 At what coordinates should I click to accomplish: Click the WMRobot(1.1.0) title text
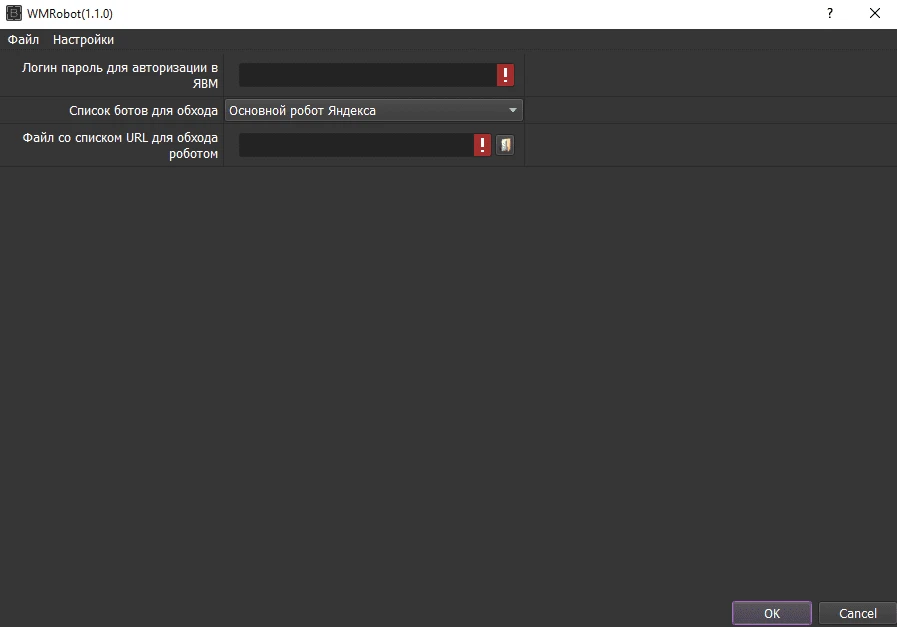click(x=70, y=14)
